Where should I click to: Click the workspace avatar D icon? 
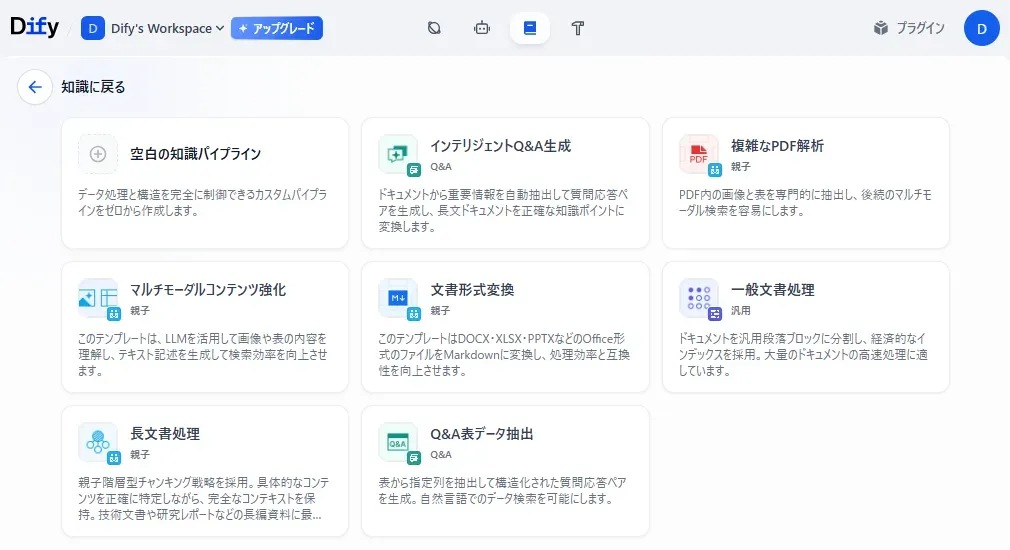click(93, 28)
